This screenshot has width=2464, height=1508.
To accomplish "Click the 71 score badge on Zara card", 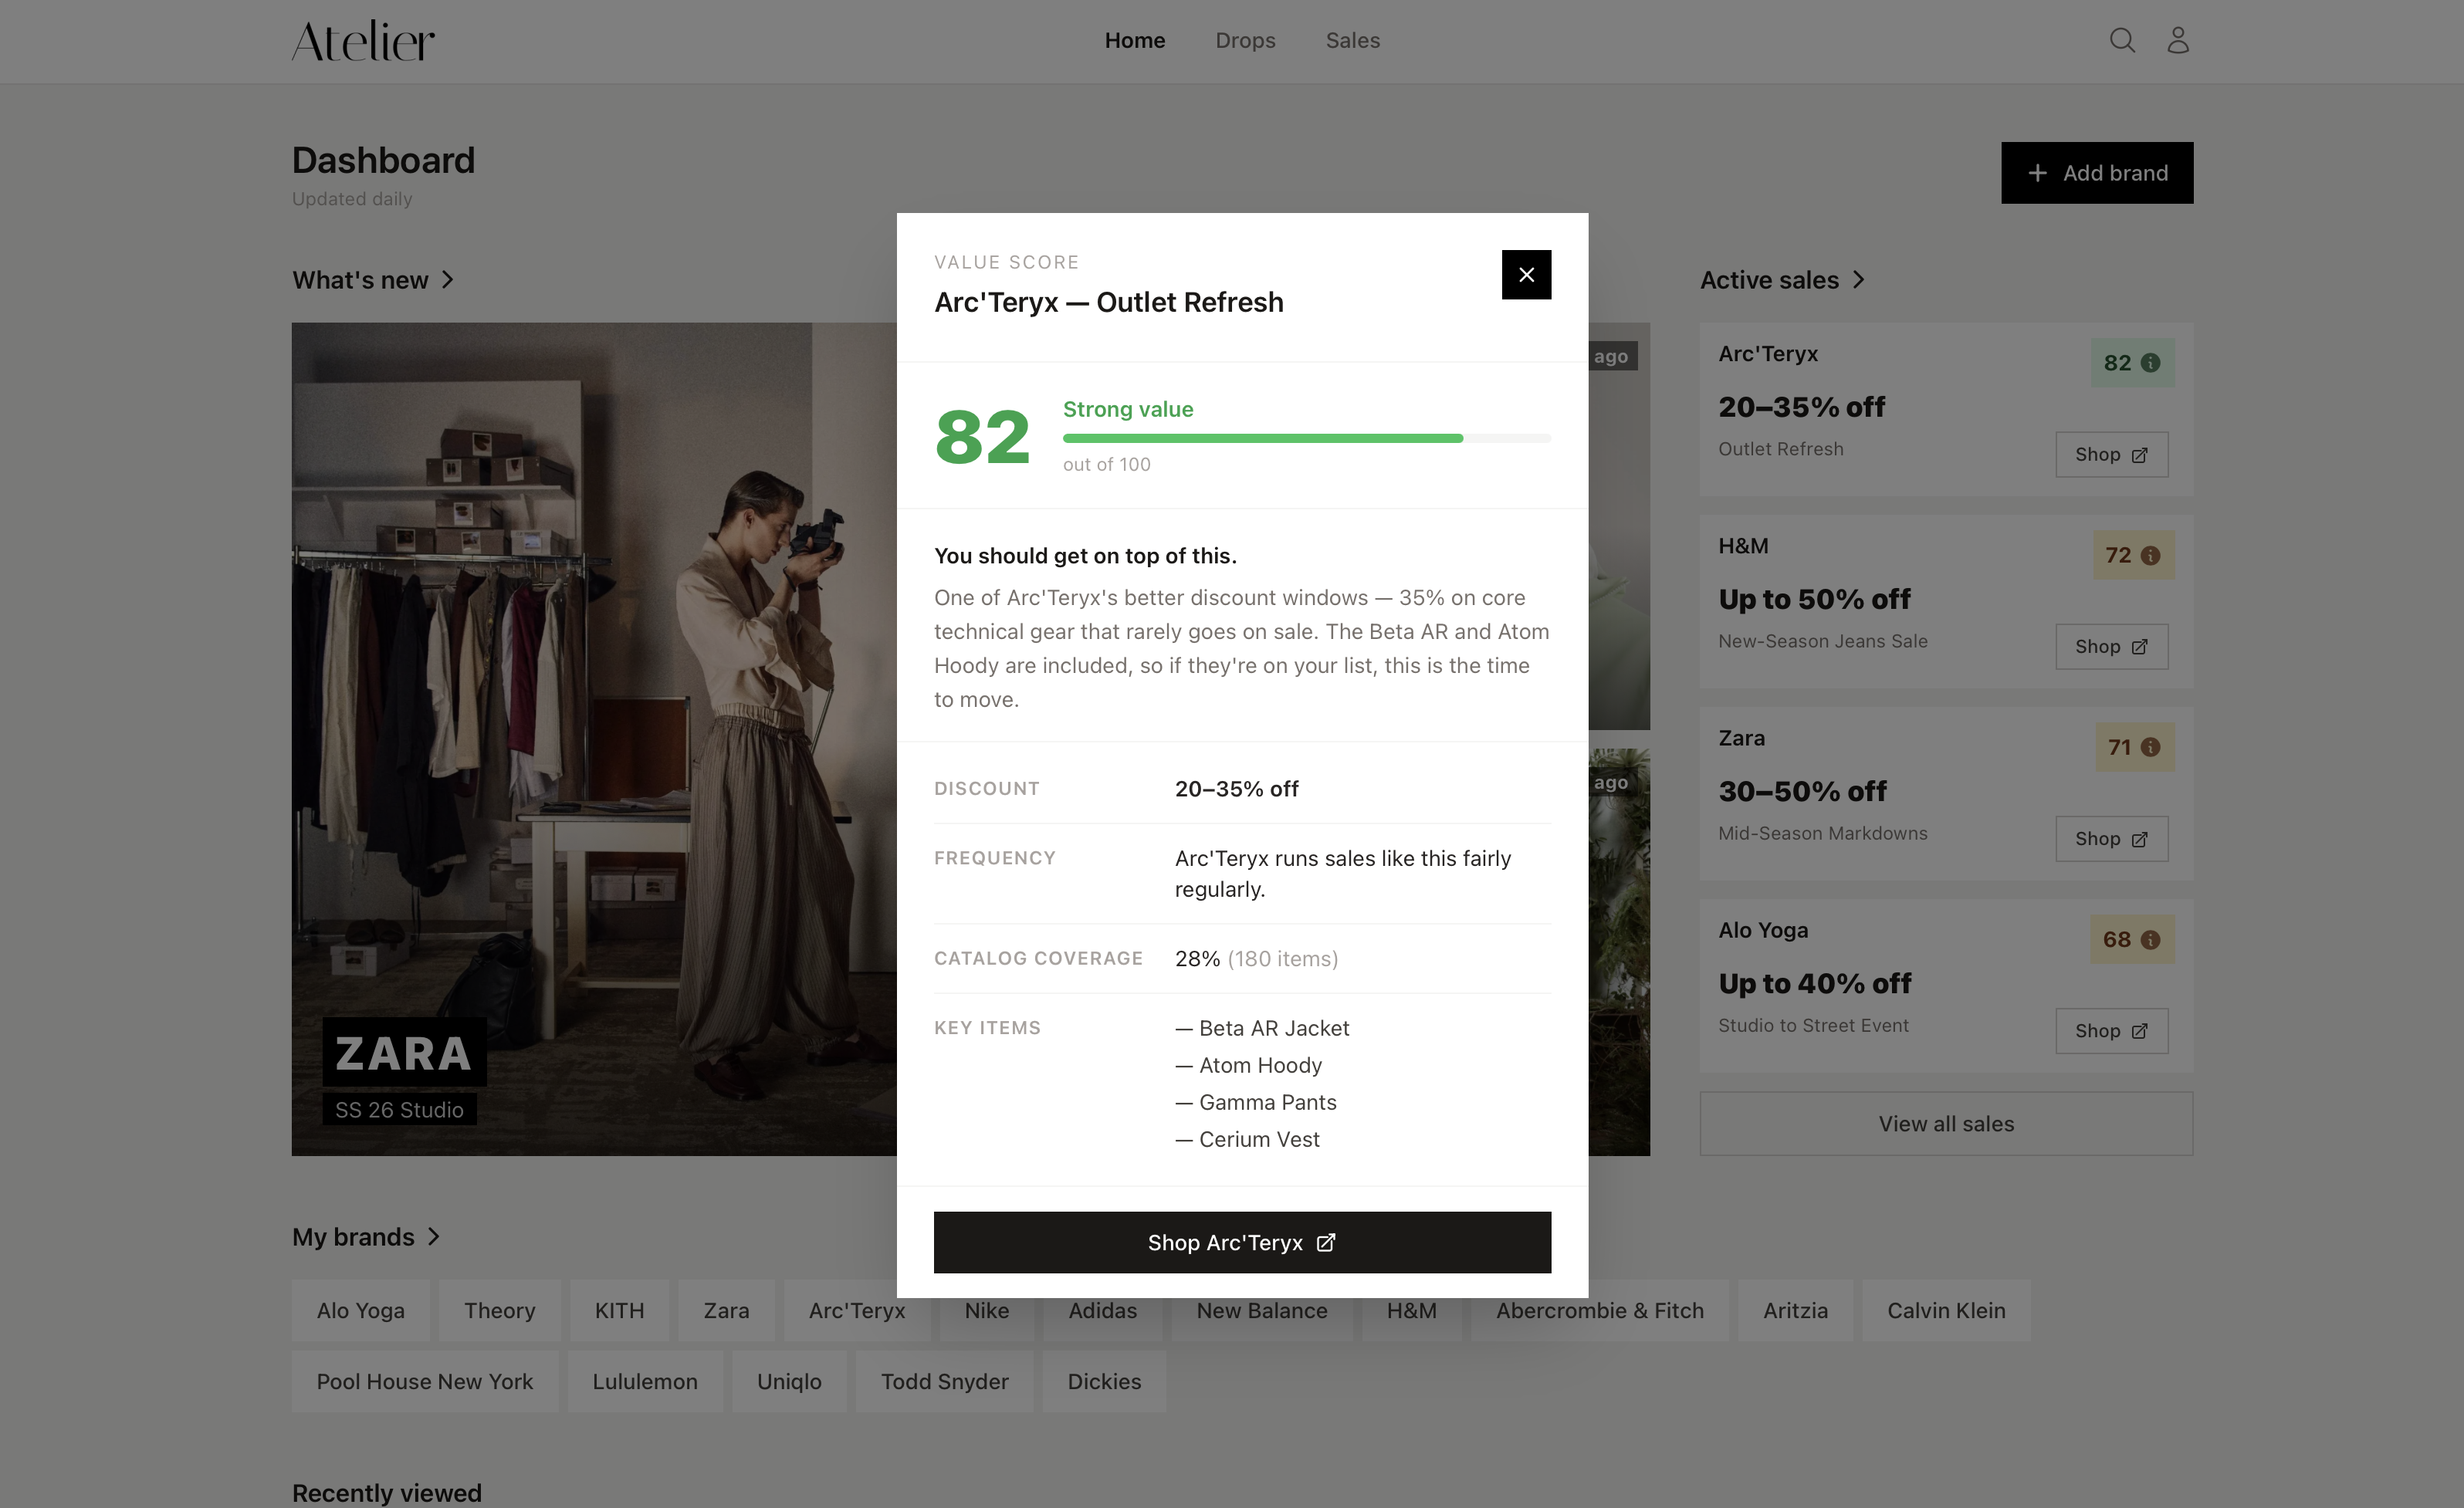I will [x=2134, y=747].
